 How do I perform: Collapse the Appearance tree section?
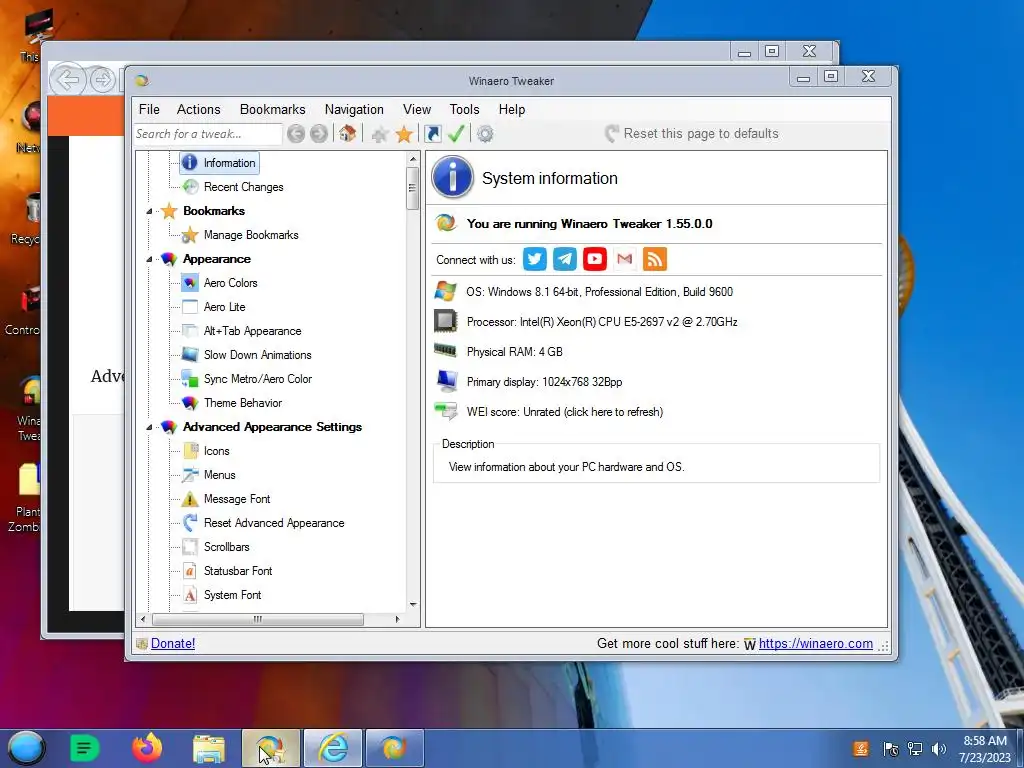tap(150, 259)
